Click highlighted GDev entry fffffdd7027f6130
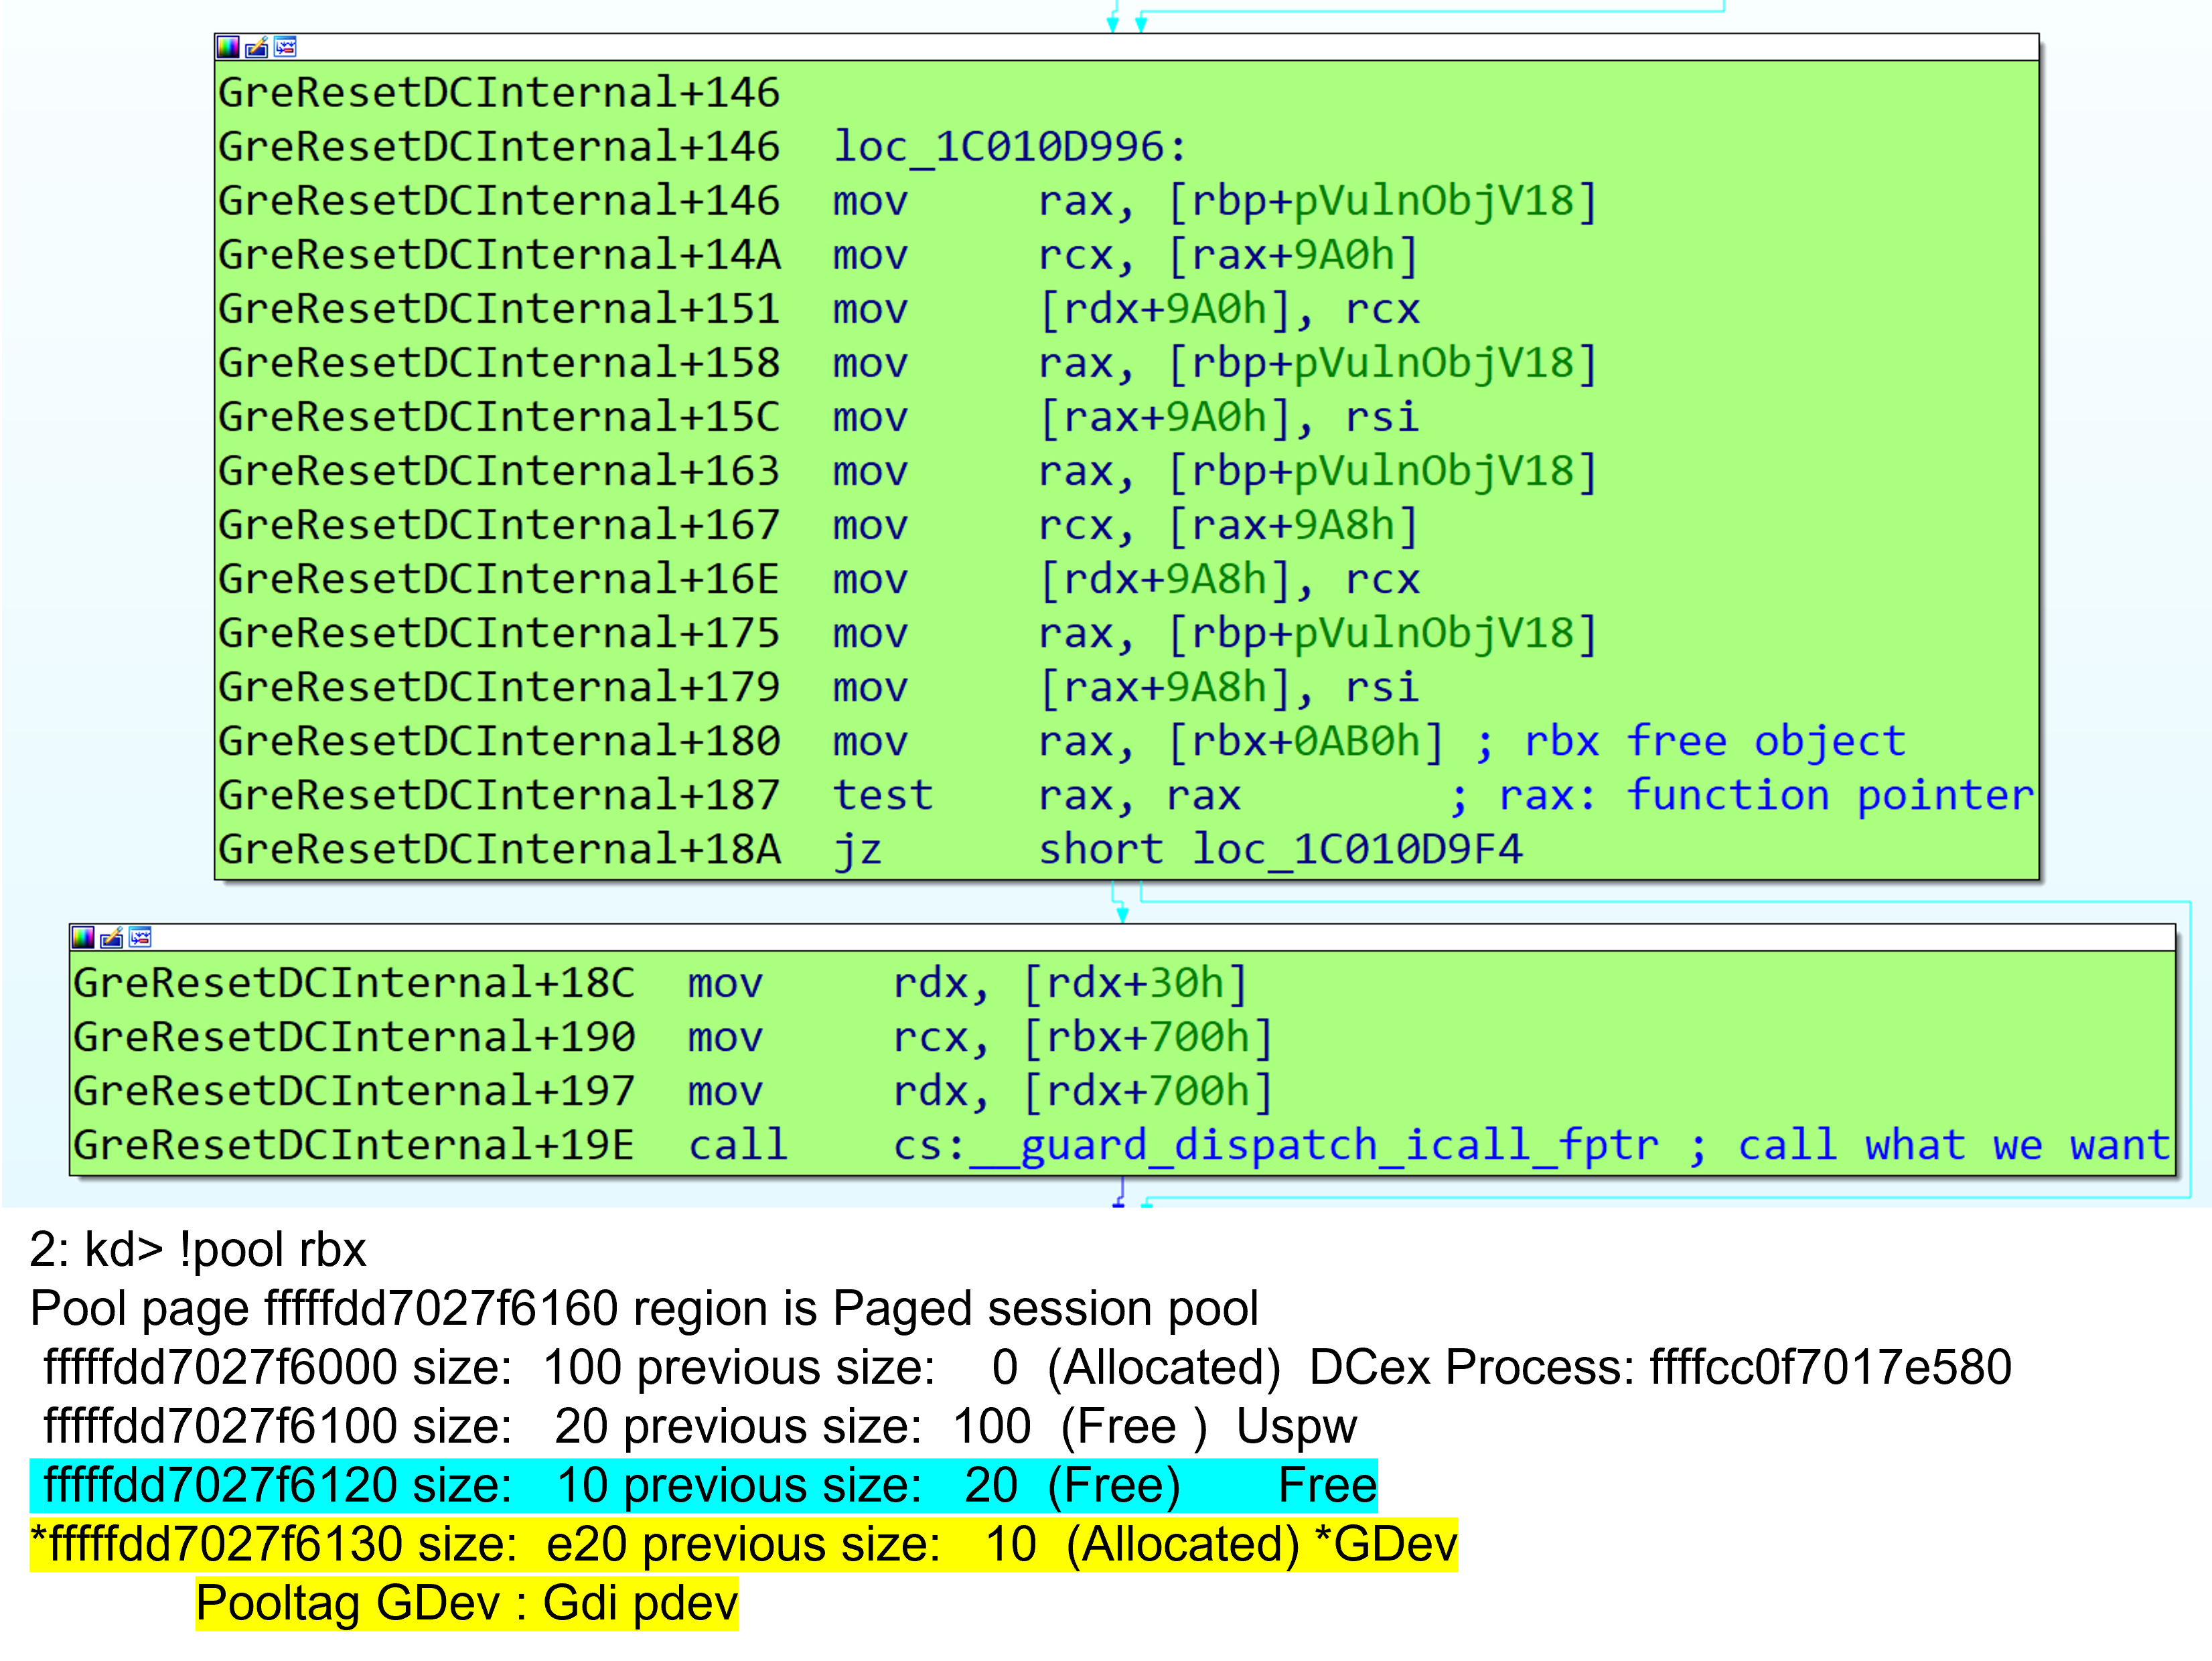This screenshot has height=1661, width=2212. click(x=744, y=1545)
